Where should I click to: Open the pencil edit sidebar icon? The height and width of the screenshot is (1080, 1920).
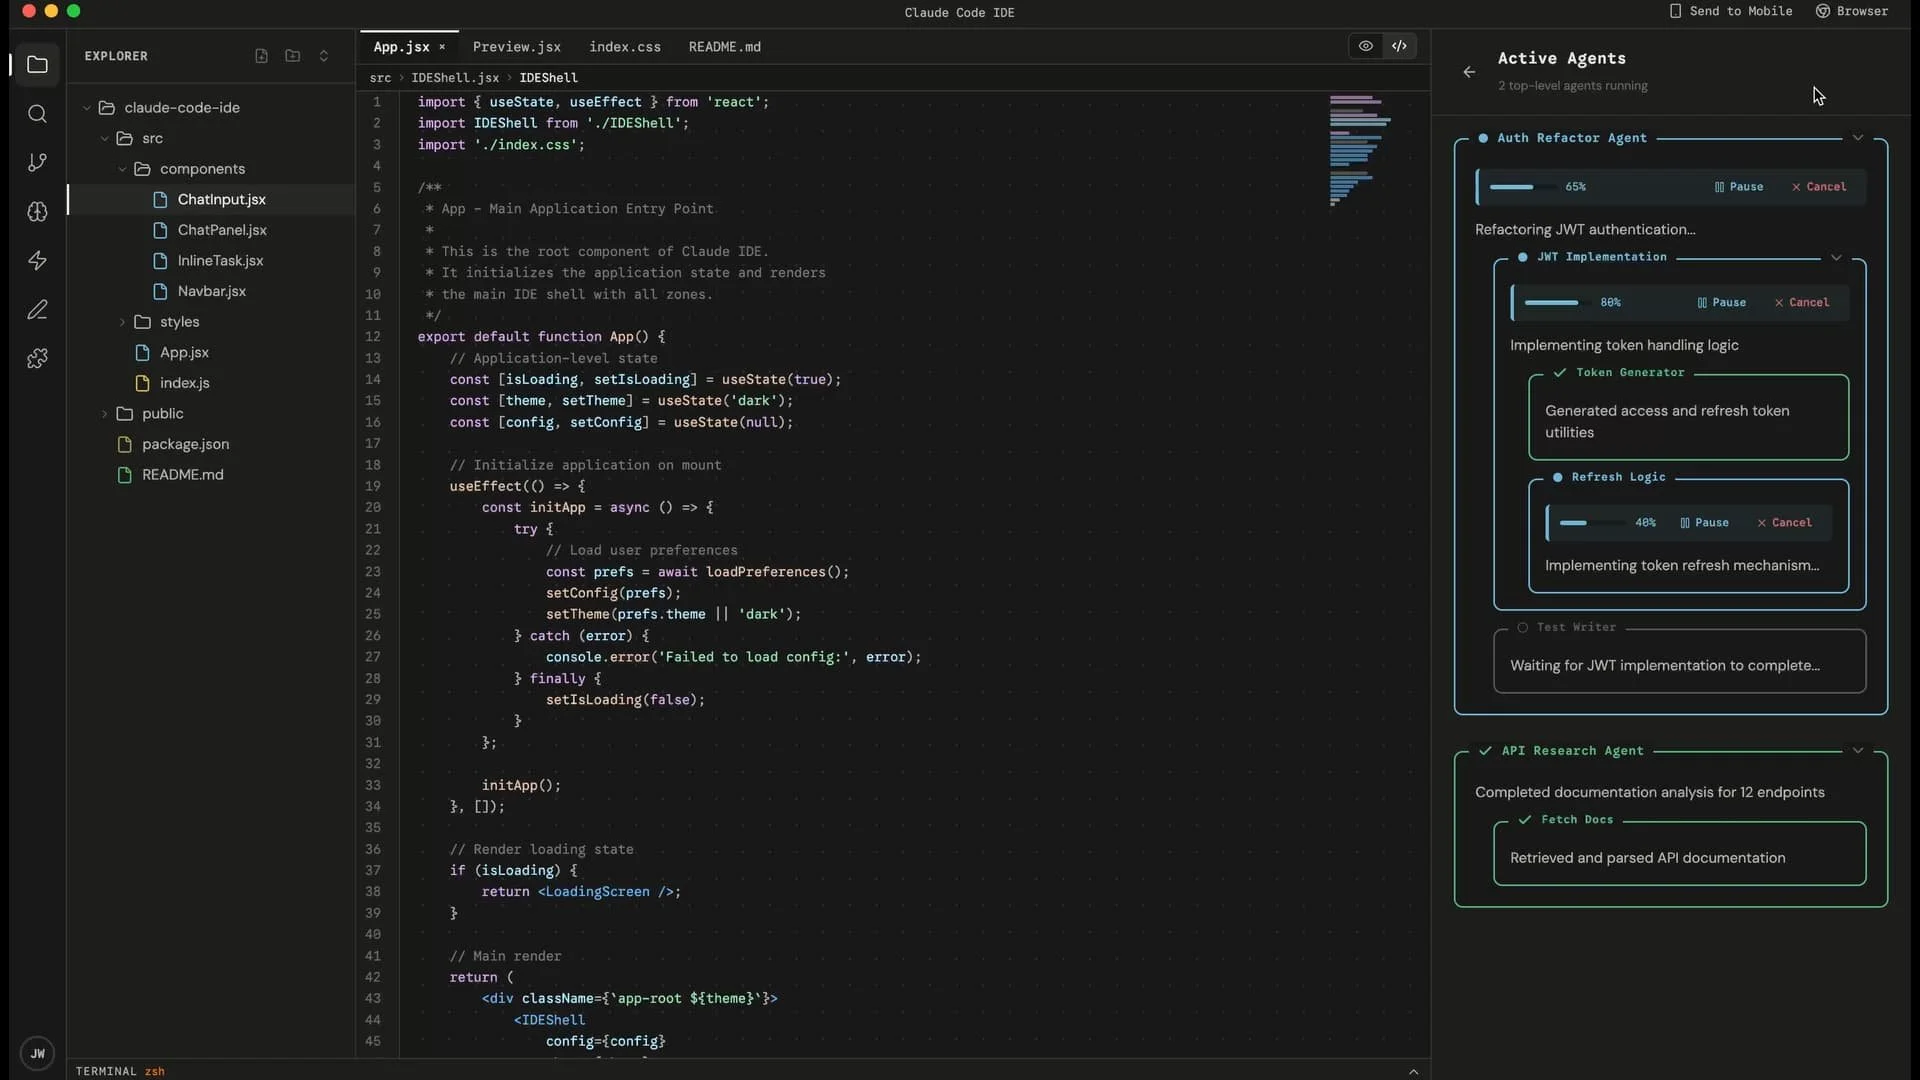37,310
